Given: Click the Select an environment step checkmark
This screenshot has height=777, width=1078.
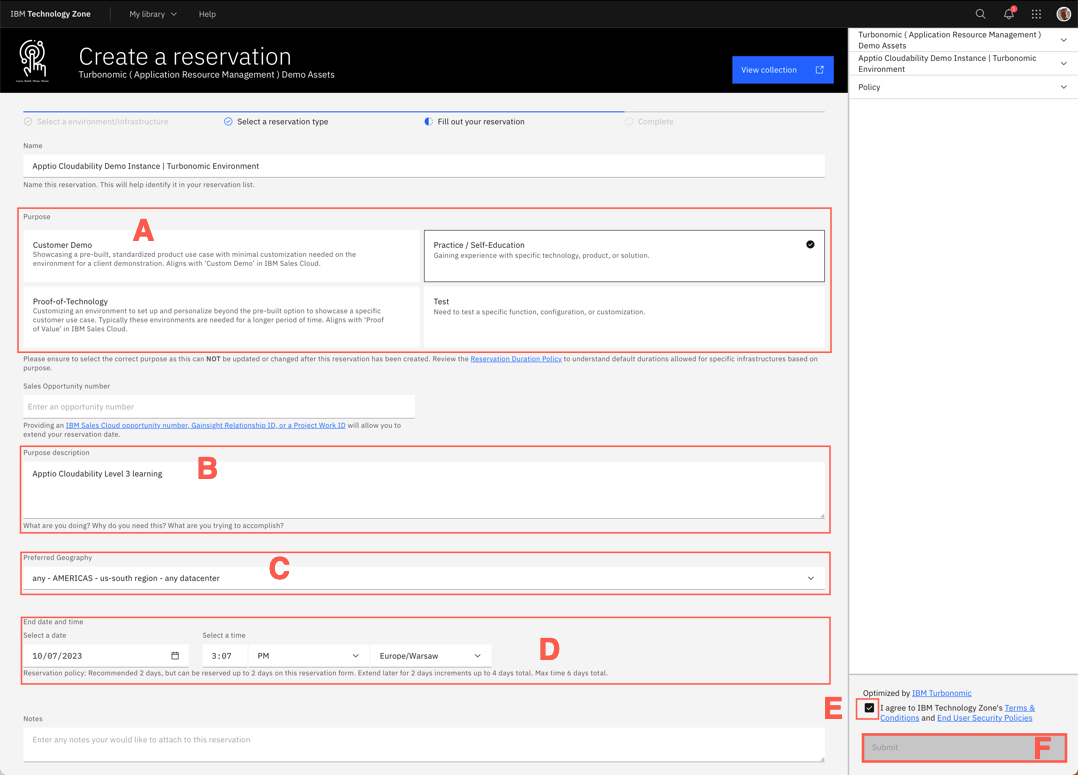Looking at the screenshot, I should click(28, 122).
